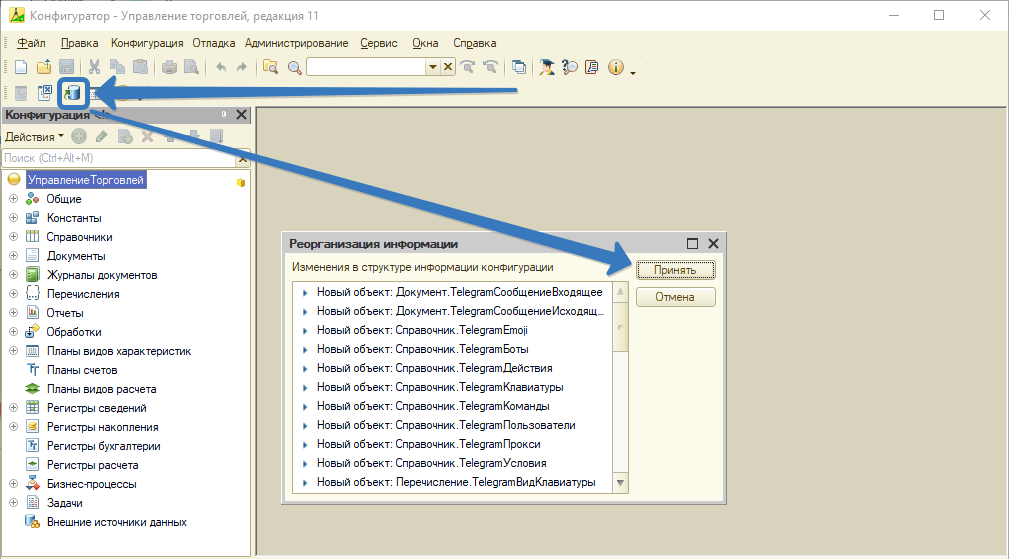Click the Open file folder icon
This screenshot has width=1009, height=559.
pos(44,67)
